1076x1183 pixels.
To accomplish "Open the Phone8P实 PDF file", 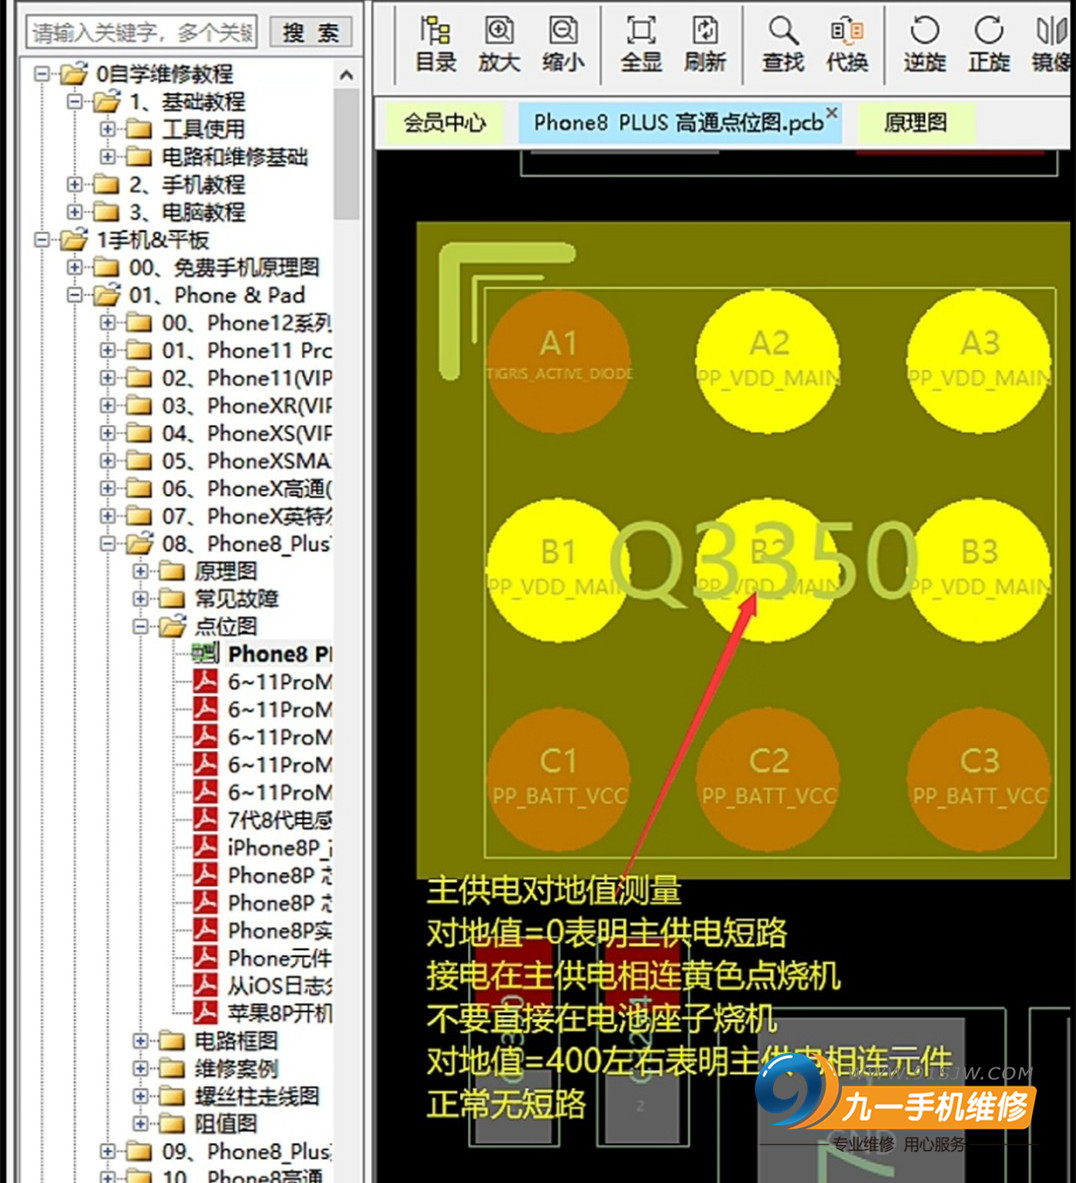I will pyautogui.click(x=263, y=930).
